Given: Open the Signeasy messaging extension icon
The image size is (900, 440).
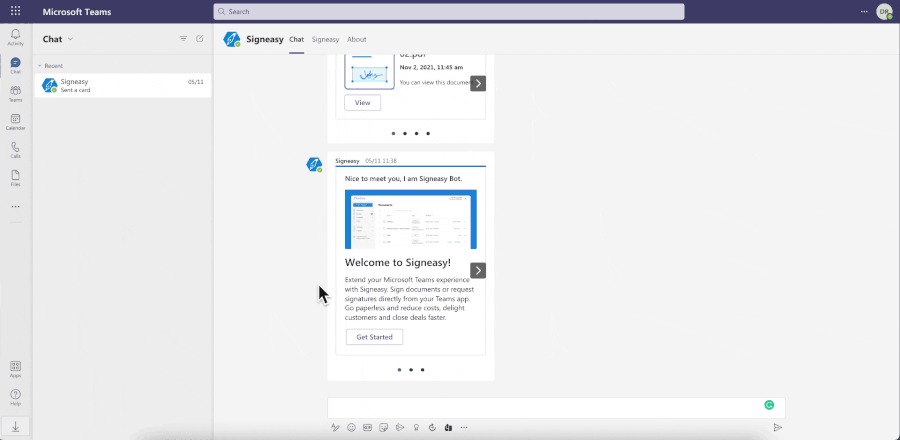Looking at the screenshot, I should (x=448, y=427).
